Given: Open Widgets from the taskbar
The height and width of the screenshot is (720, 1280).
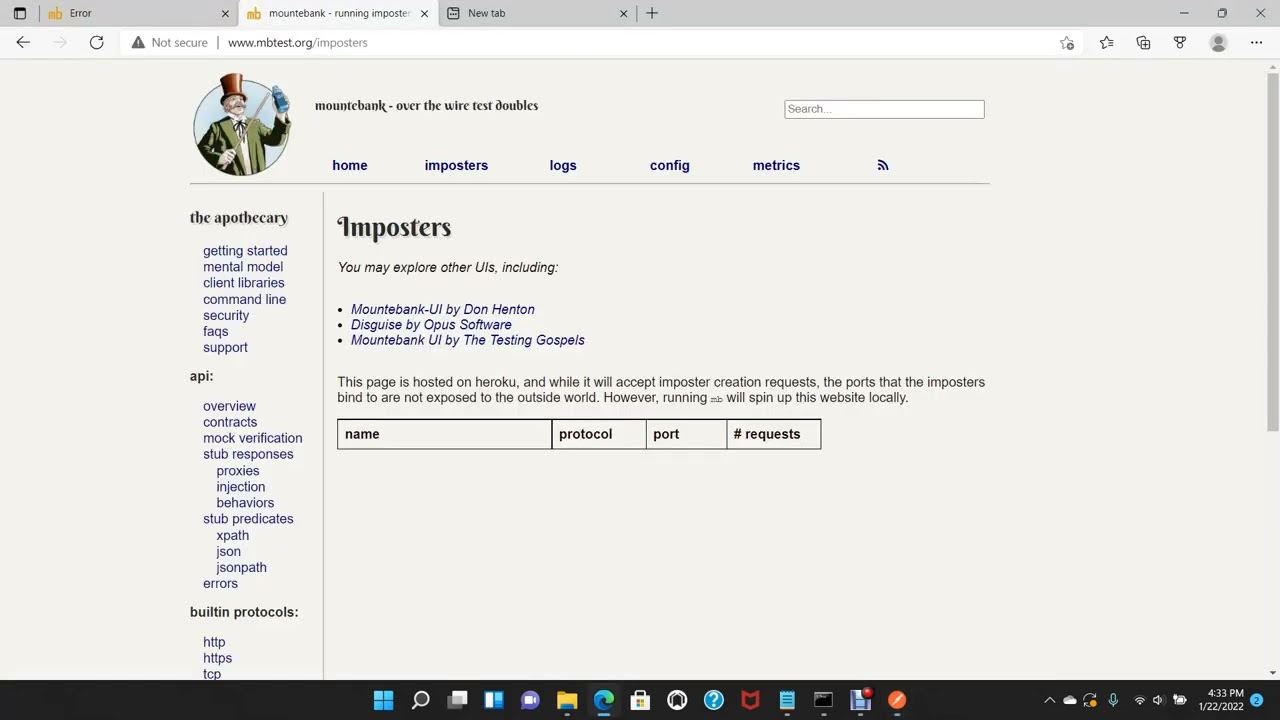Looking at the screenshot, I should tap(494, 700).
